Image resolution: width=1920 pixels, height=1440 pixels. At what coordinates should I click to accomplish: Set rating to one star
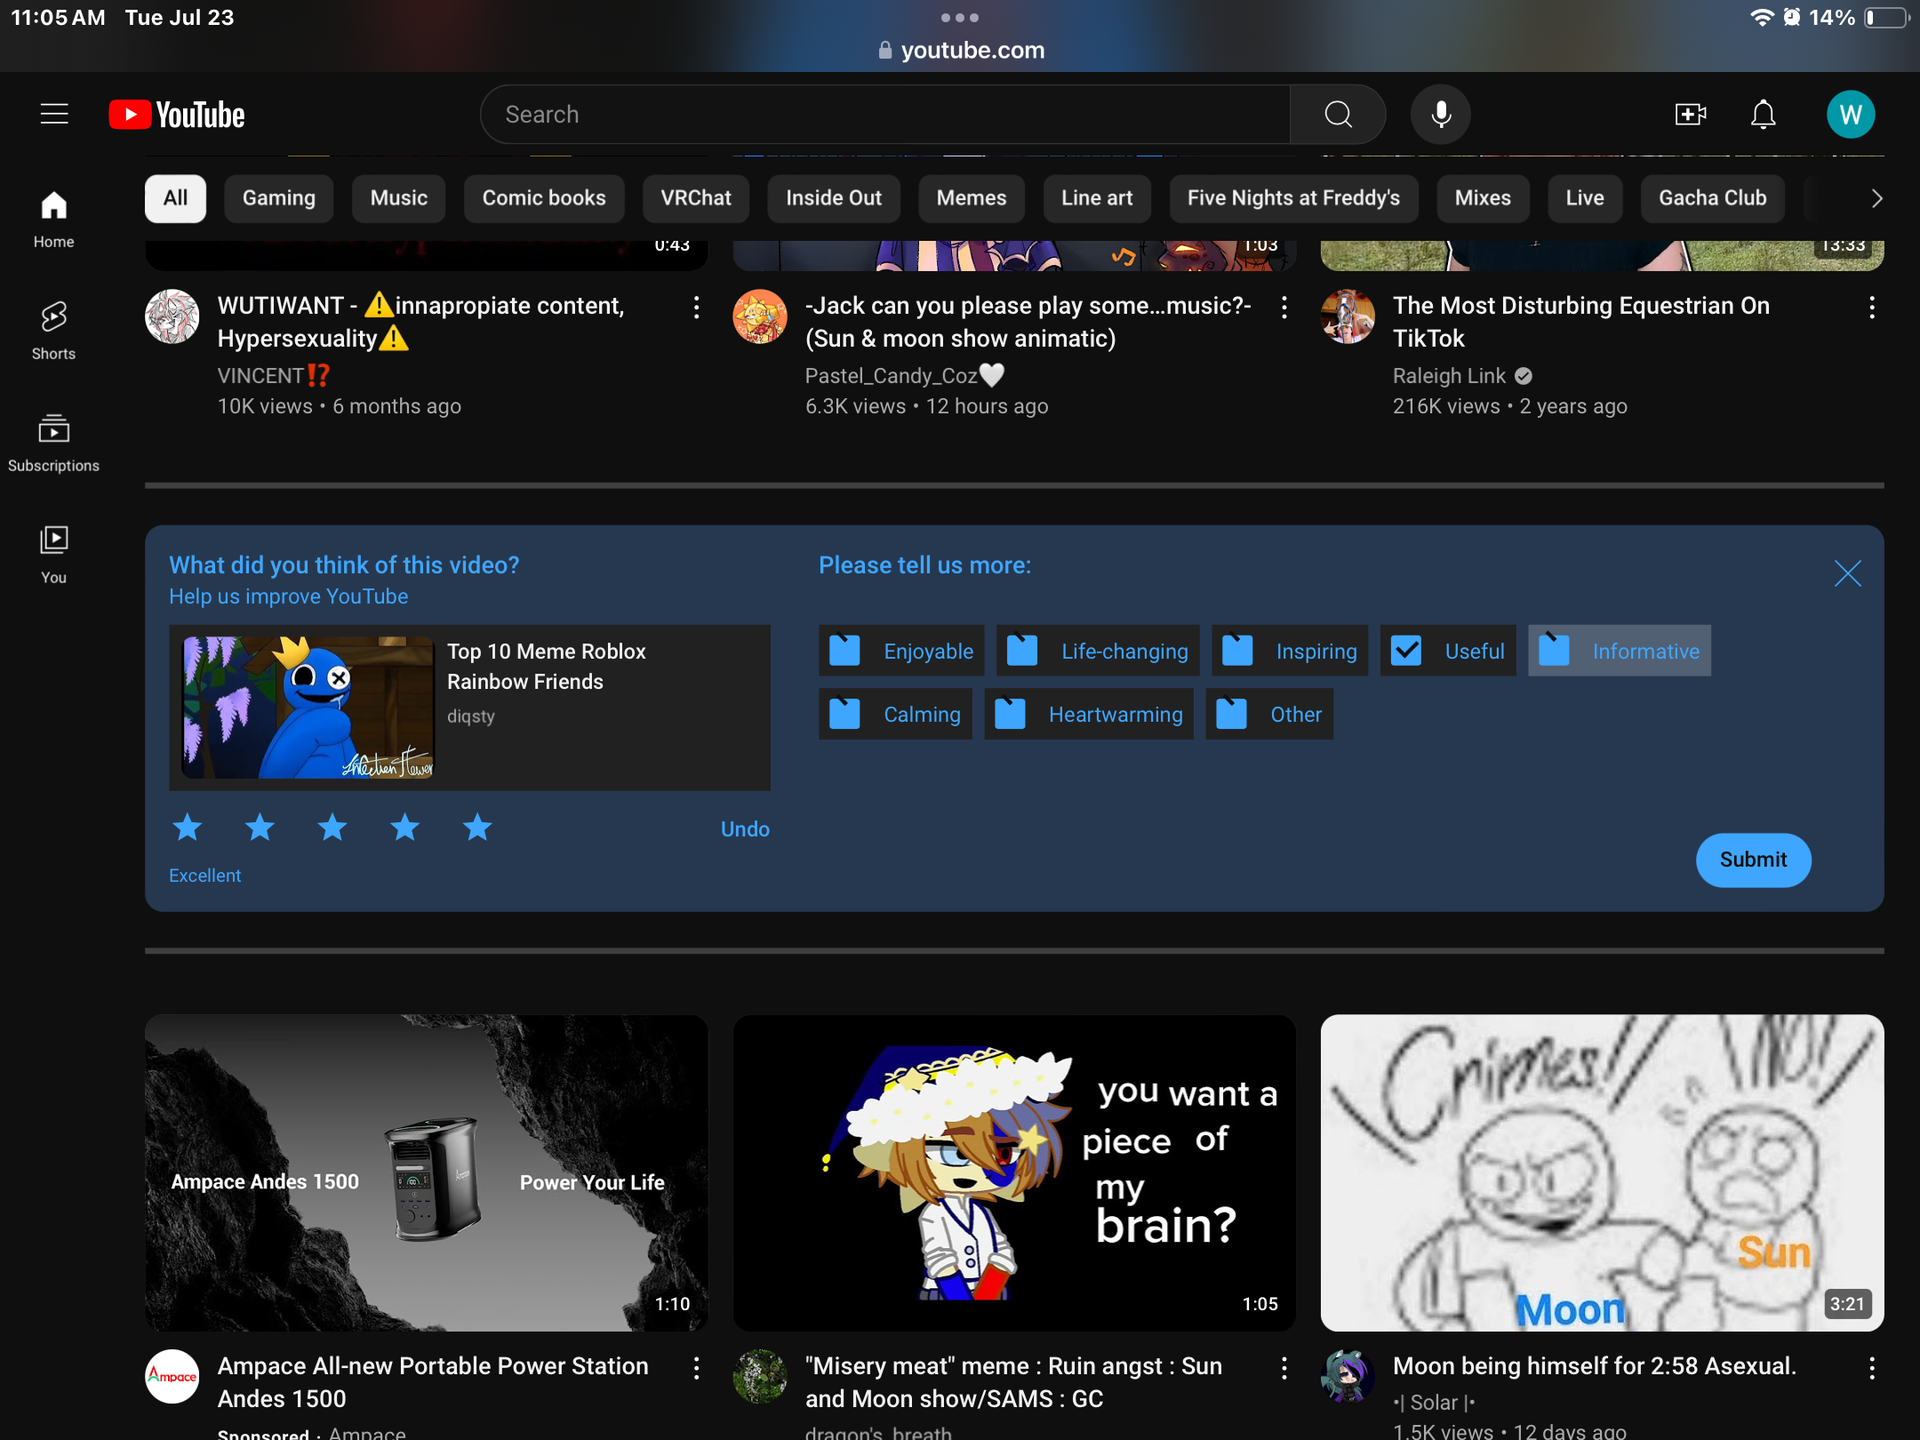[187, 827]
